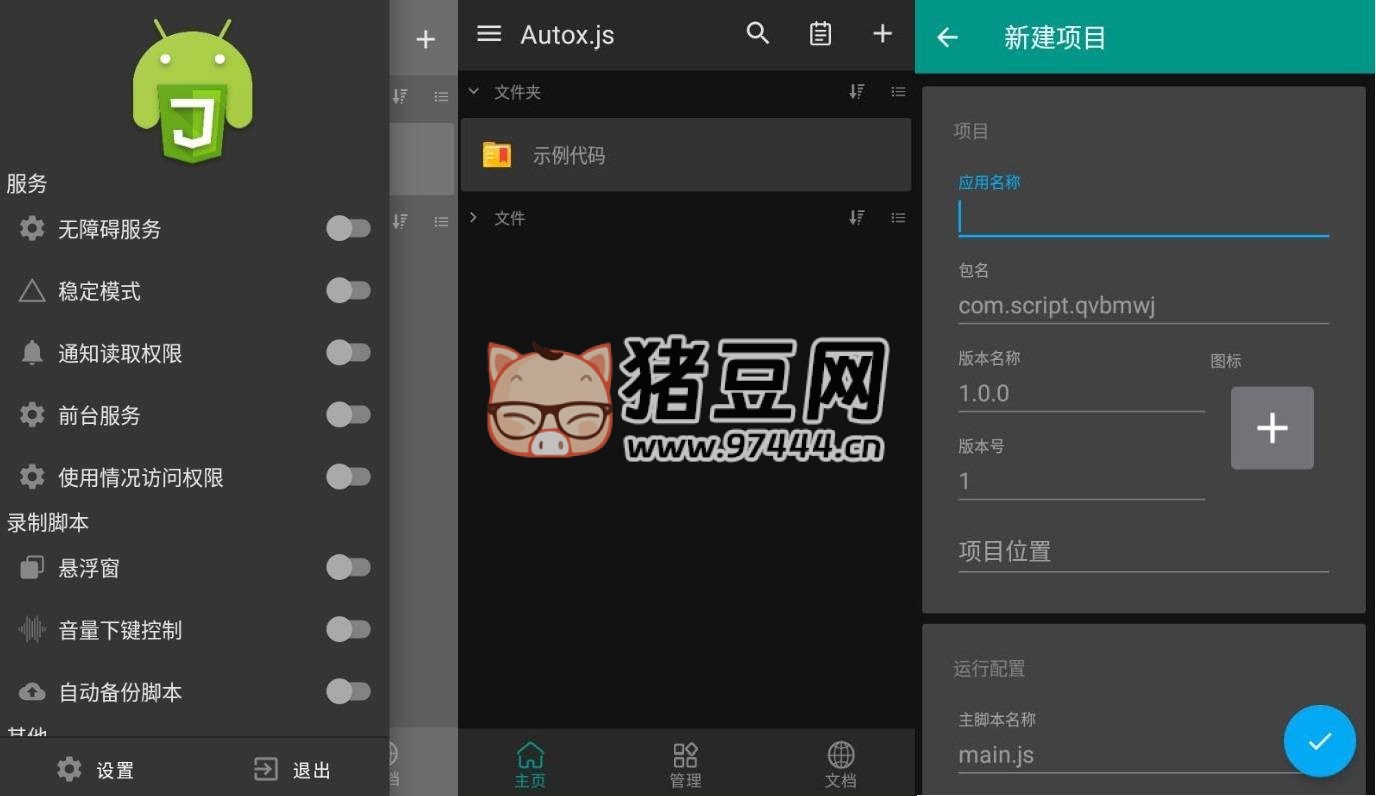Expand the 文件 section chevron
This screenshot has height=796, width=1376.
[474, 218]
